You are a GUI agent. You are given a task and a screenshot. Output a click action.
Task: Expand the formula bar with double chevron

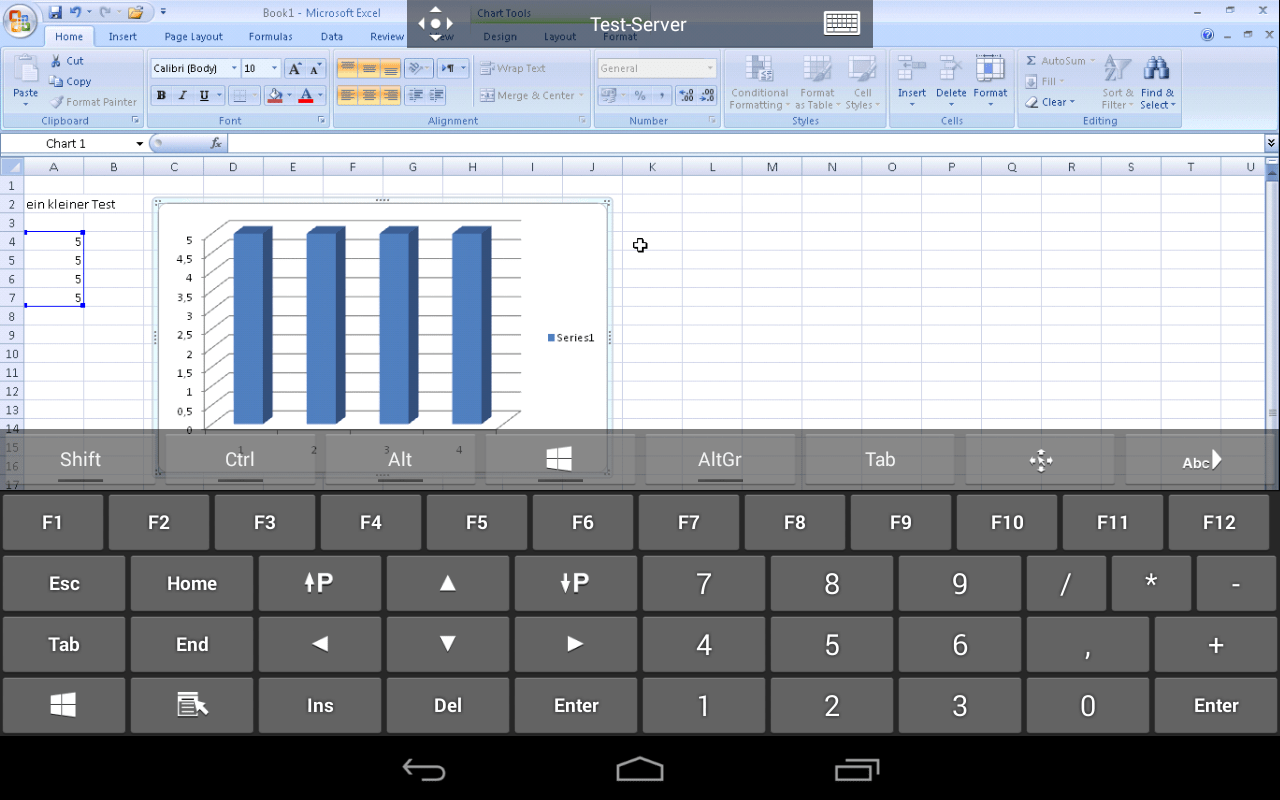(x=1272, y=144)
